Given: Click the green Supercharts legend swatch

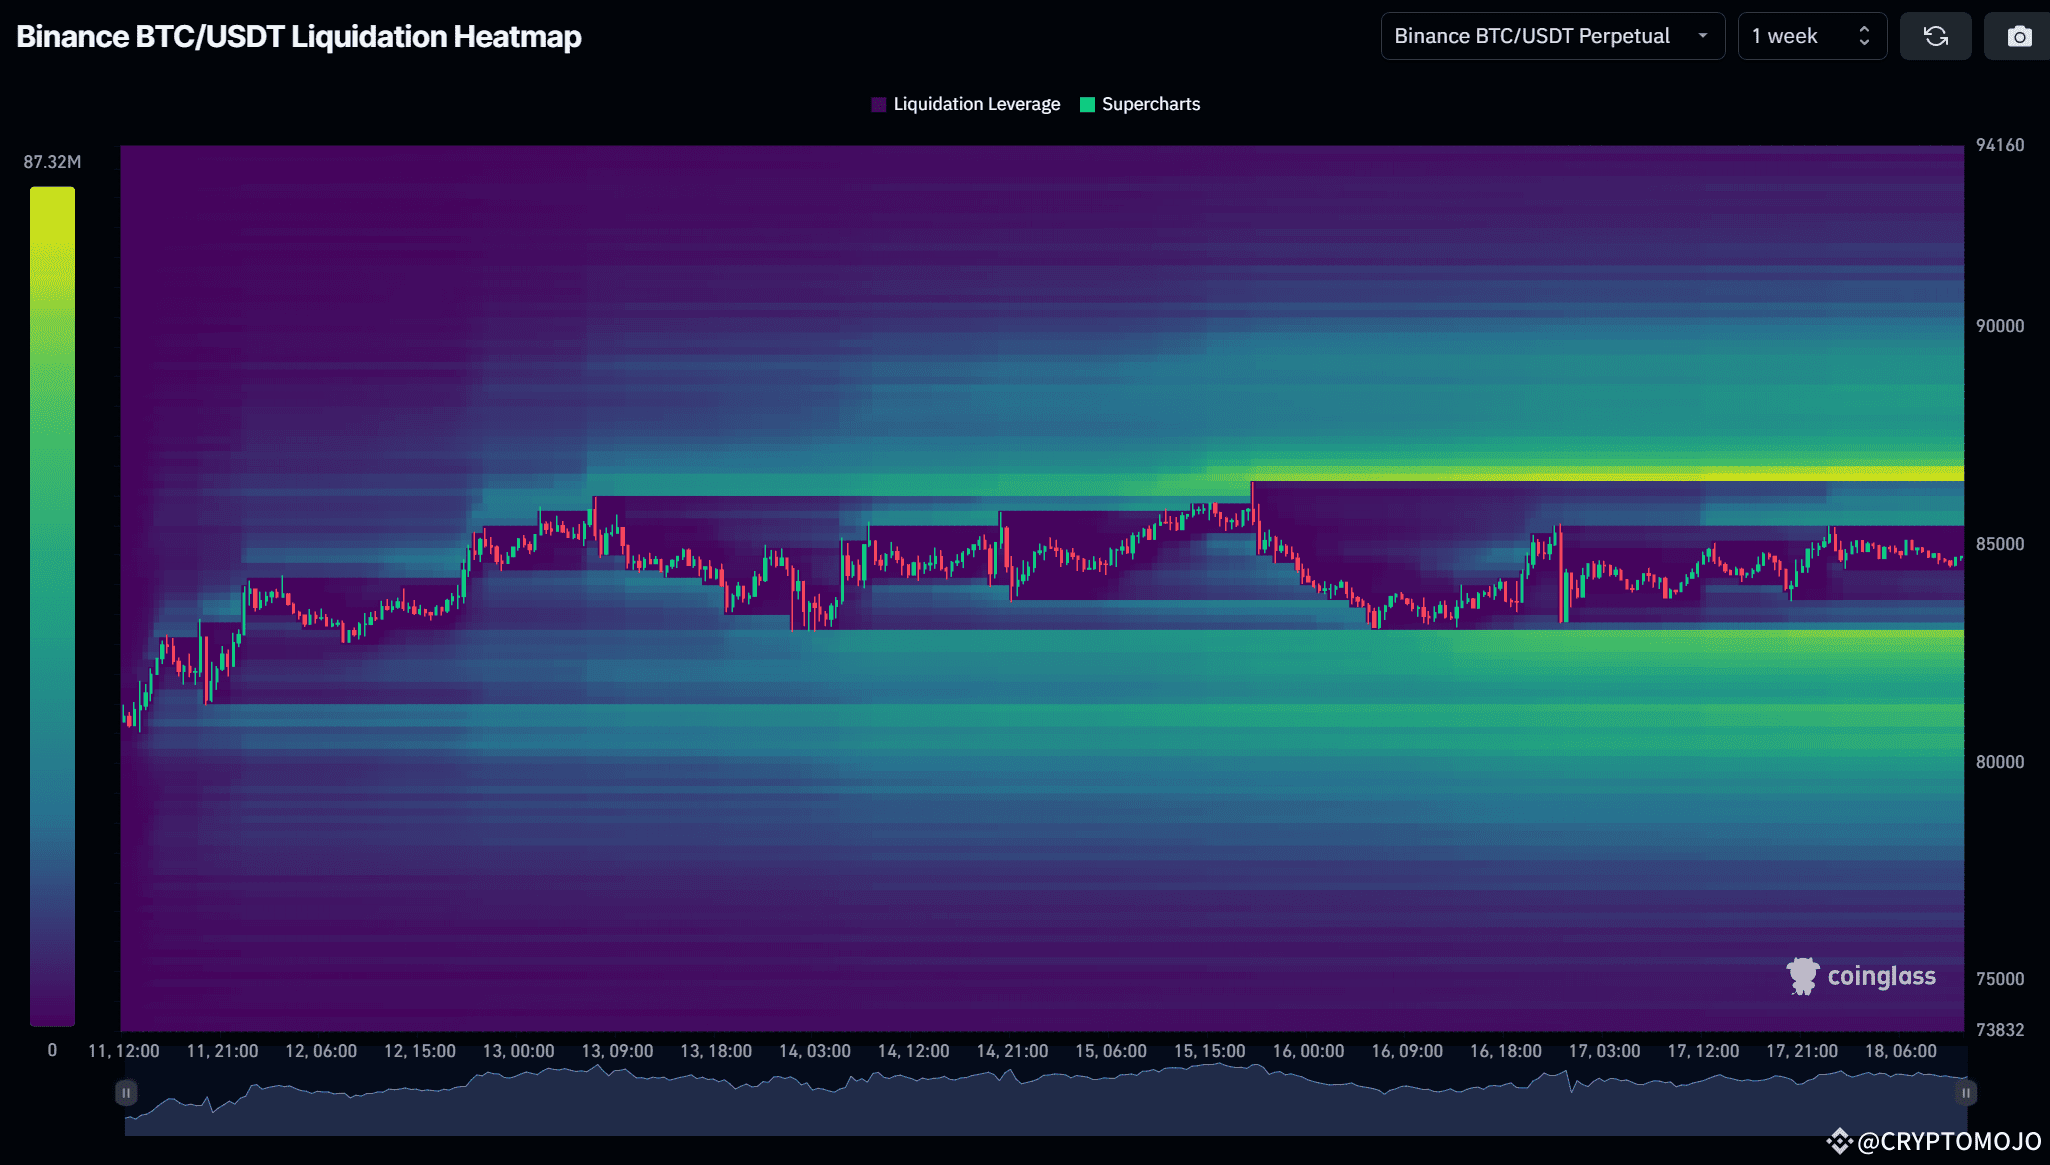Looking at the screenshot, I should tap(1087, 104).
